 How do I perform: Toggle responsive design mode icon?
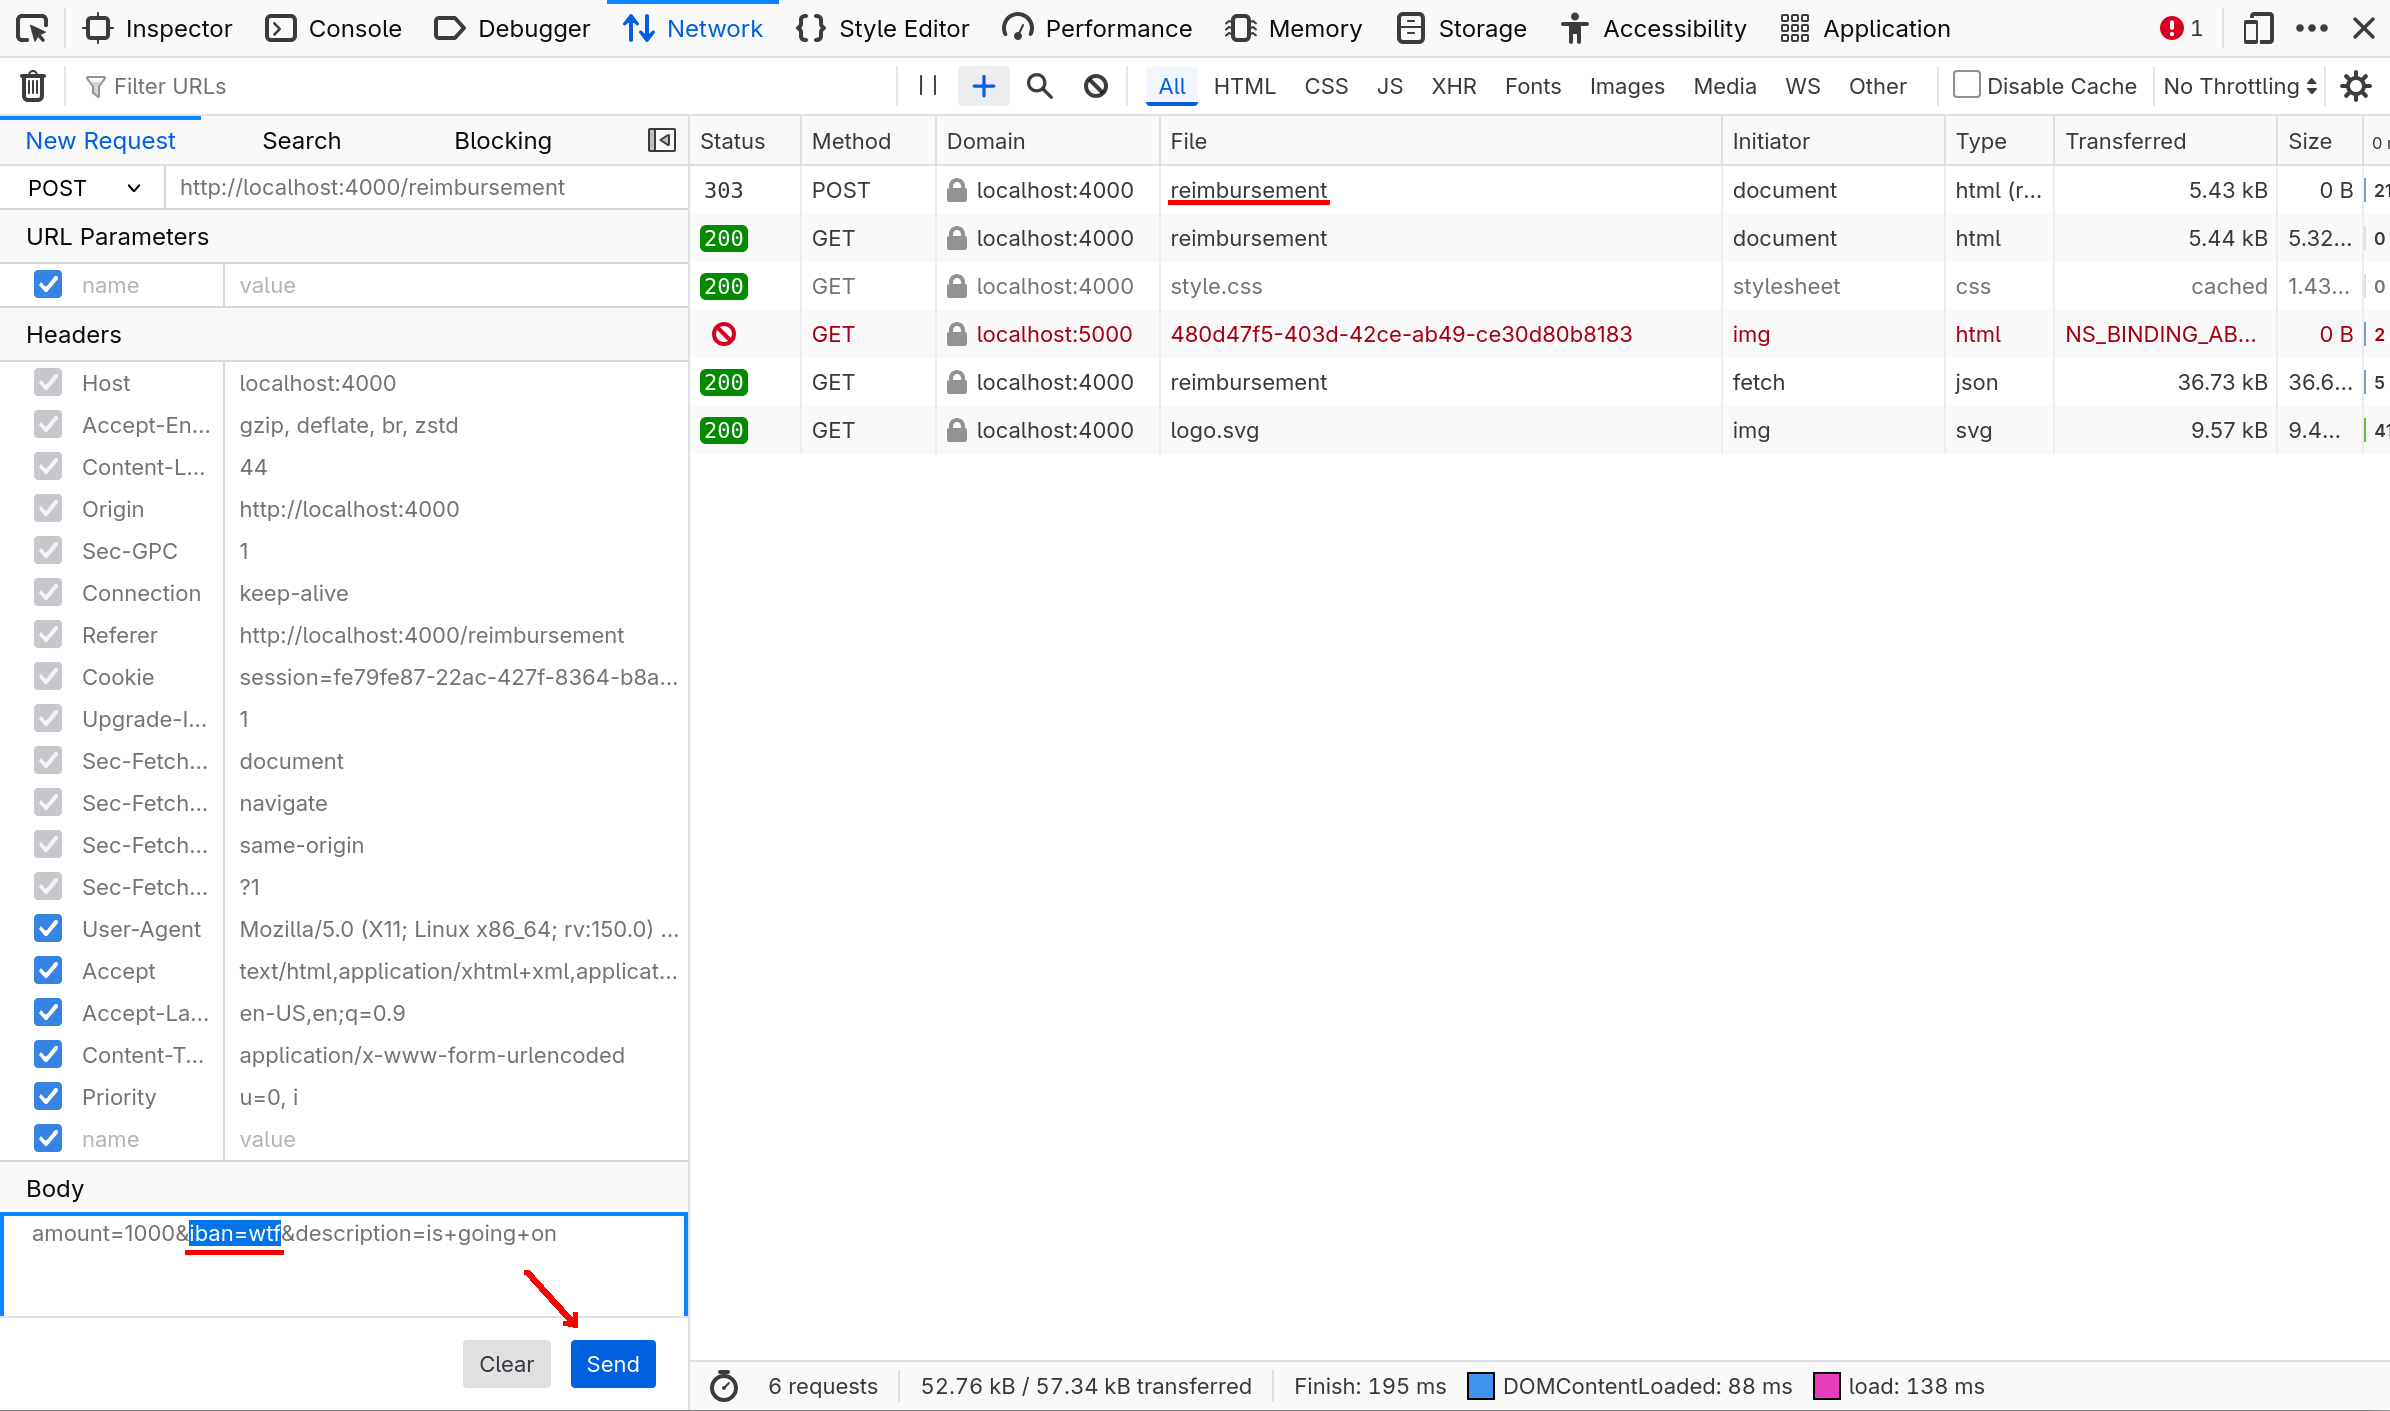pos(2258,28)
